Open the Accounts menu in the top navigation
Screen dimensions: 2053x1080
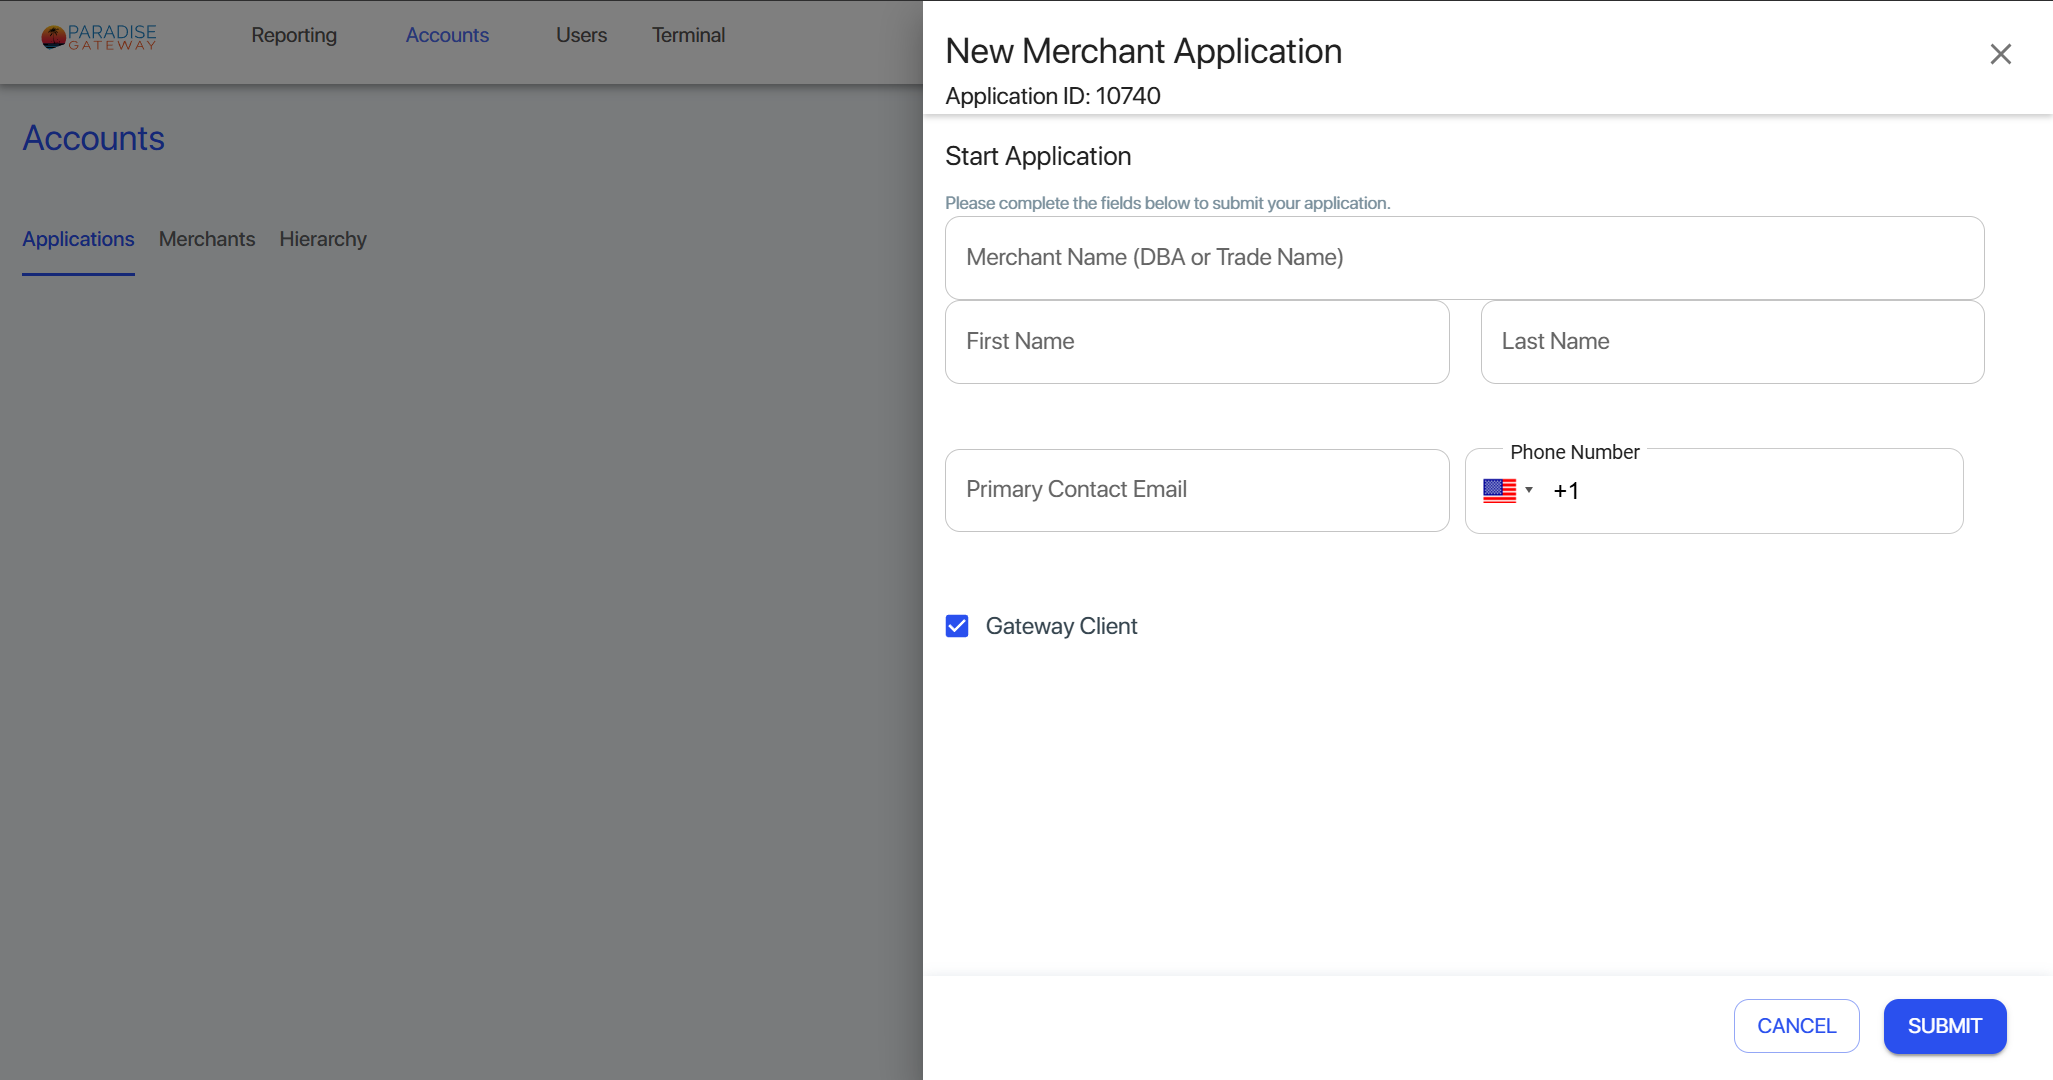click(x=447, y=35)
